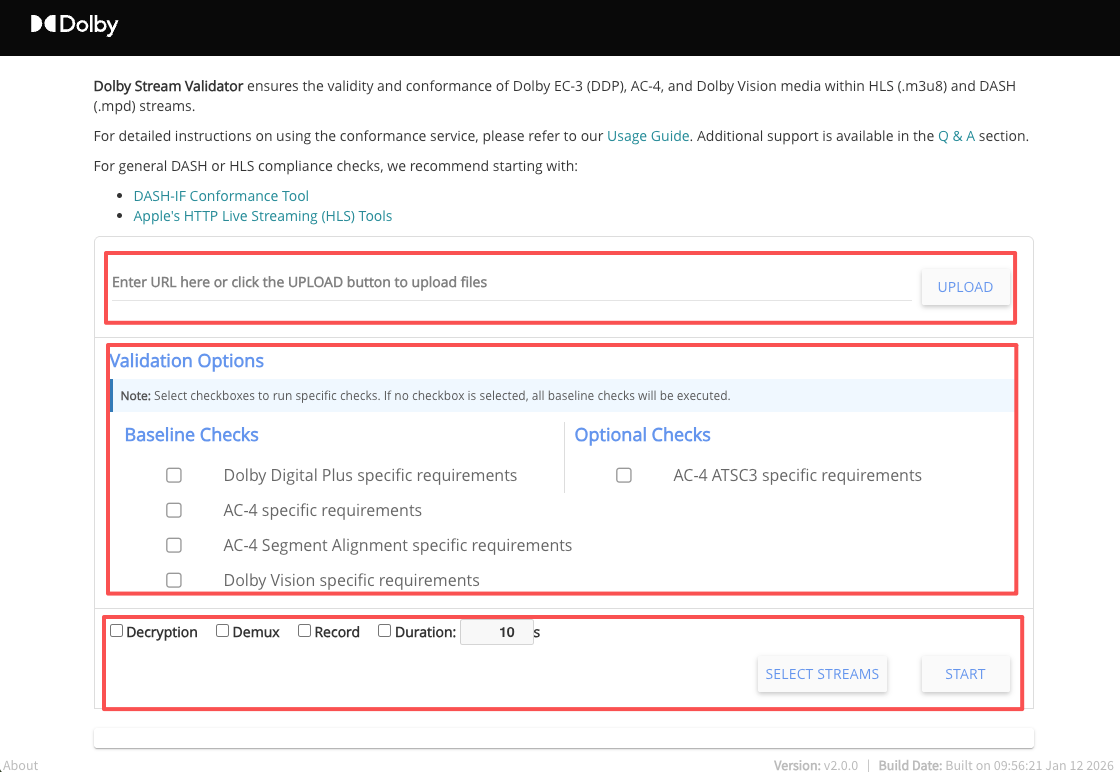Select Dolby Vision specific requirements checkbox
Image resolution: width=1120 pixels, height=772 pixels.
174,580
